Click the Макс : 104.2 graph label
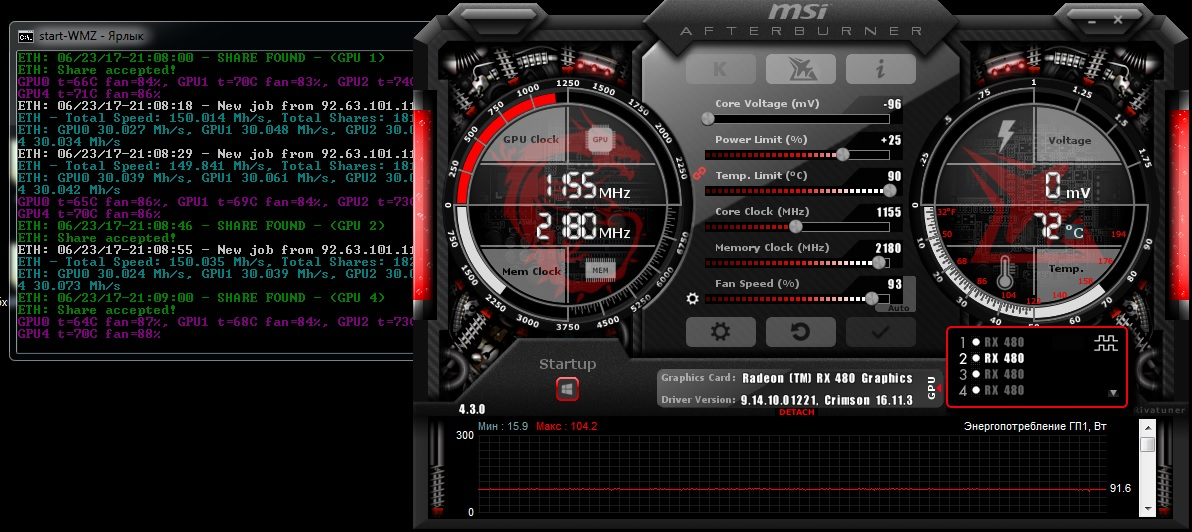The image size is (1192, 532). (566, 426)
